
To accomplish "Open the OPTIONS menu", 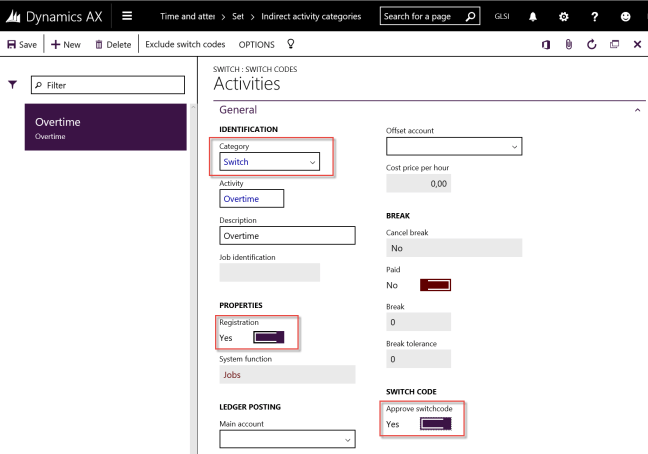I will point(257,45).
